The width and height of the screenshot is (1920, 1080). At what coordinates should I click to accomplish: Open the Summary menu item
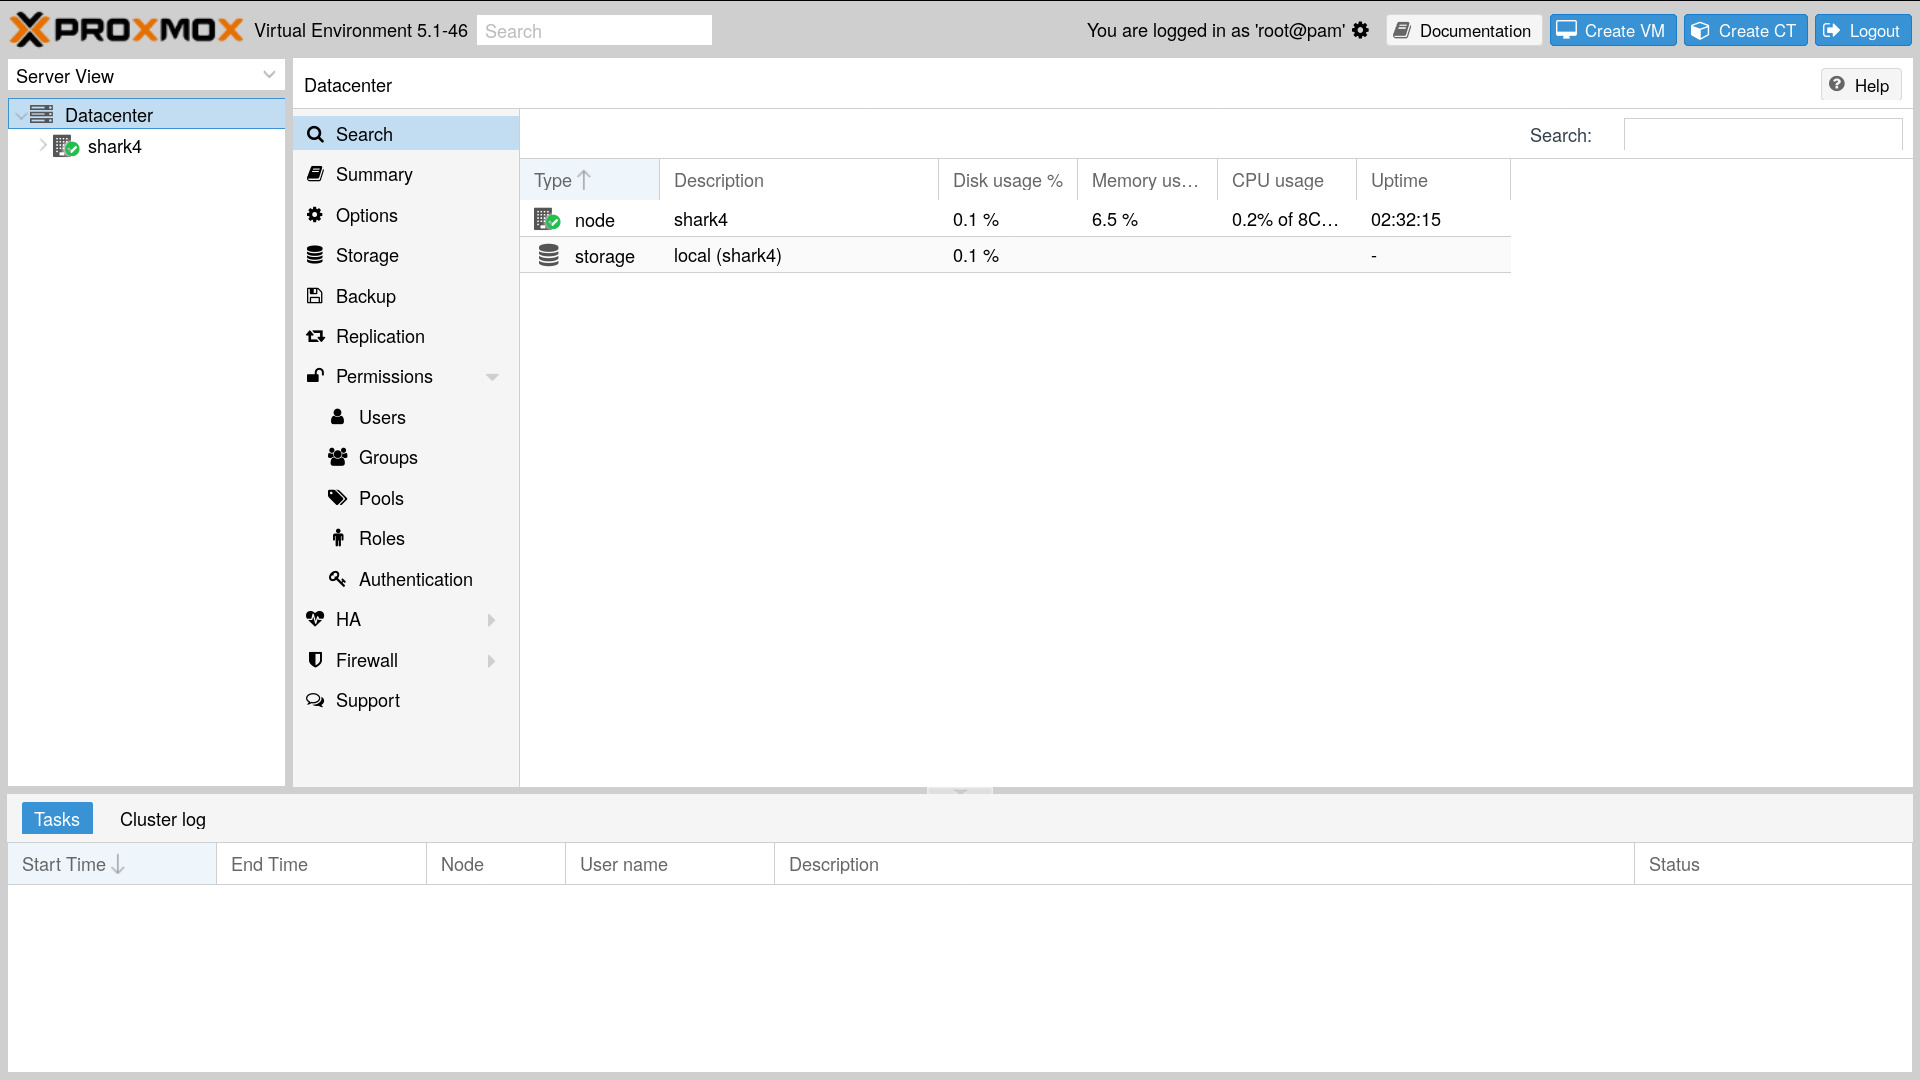374,175
